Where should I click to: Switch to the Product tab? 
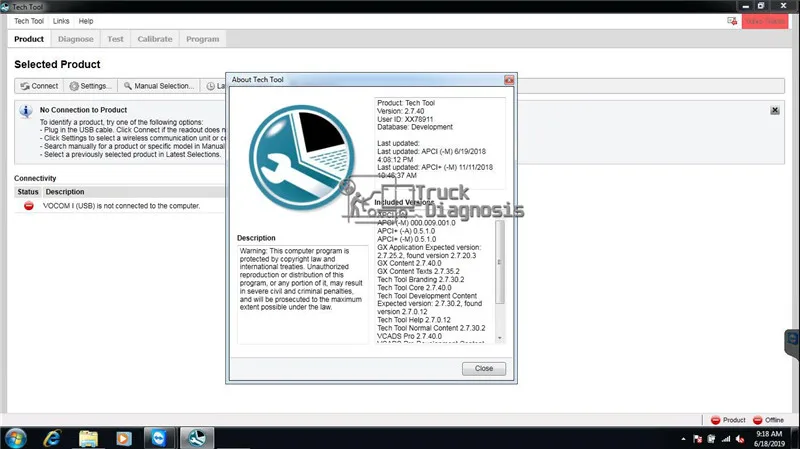coord(29,39)
